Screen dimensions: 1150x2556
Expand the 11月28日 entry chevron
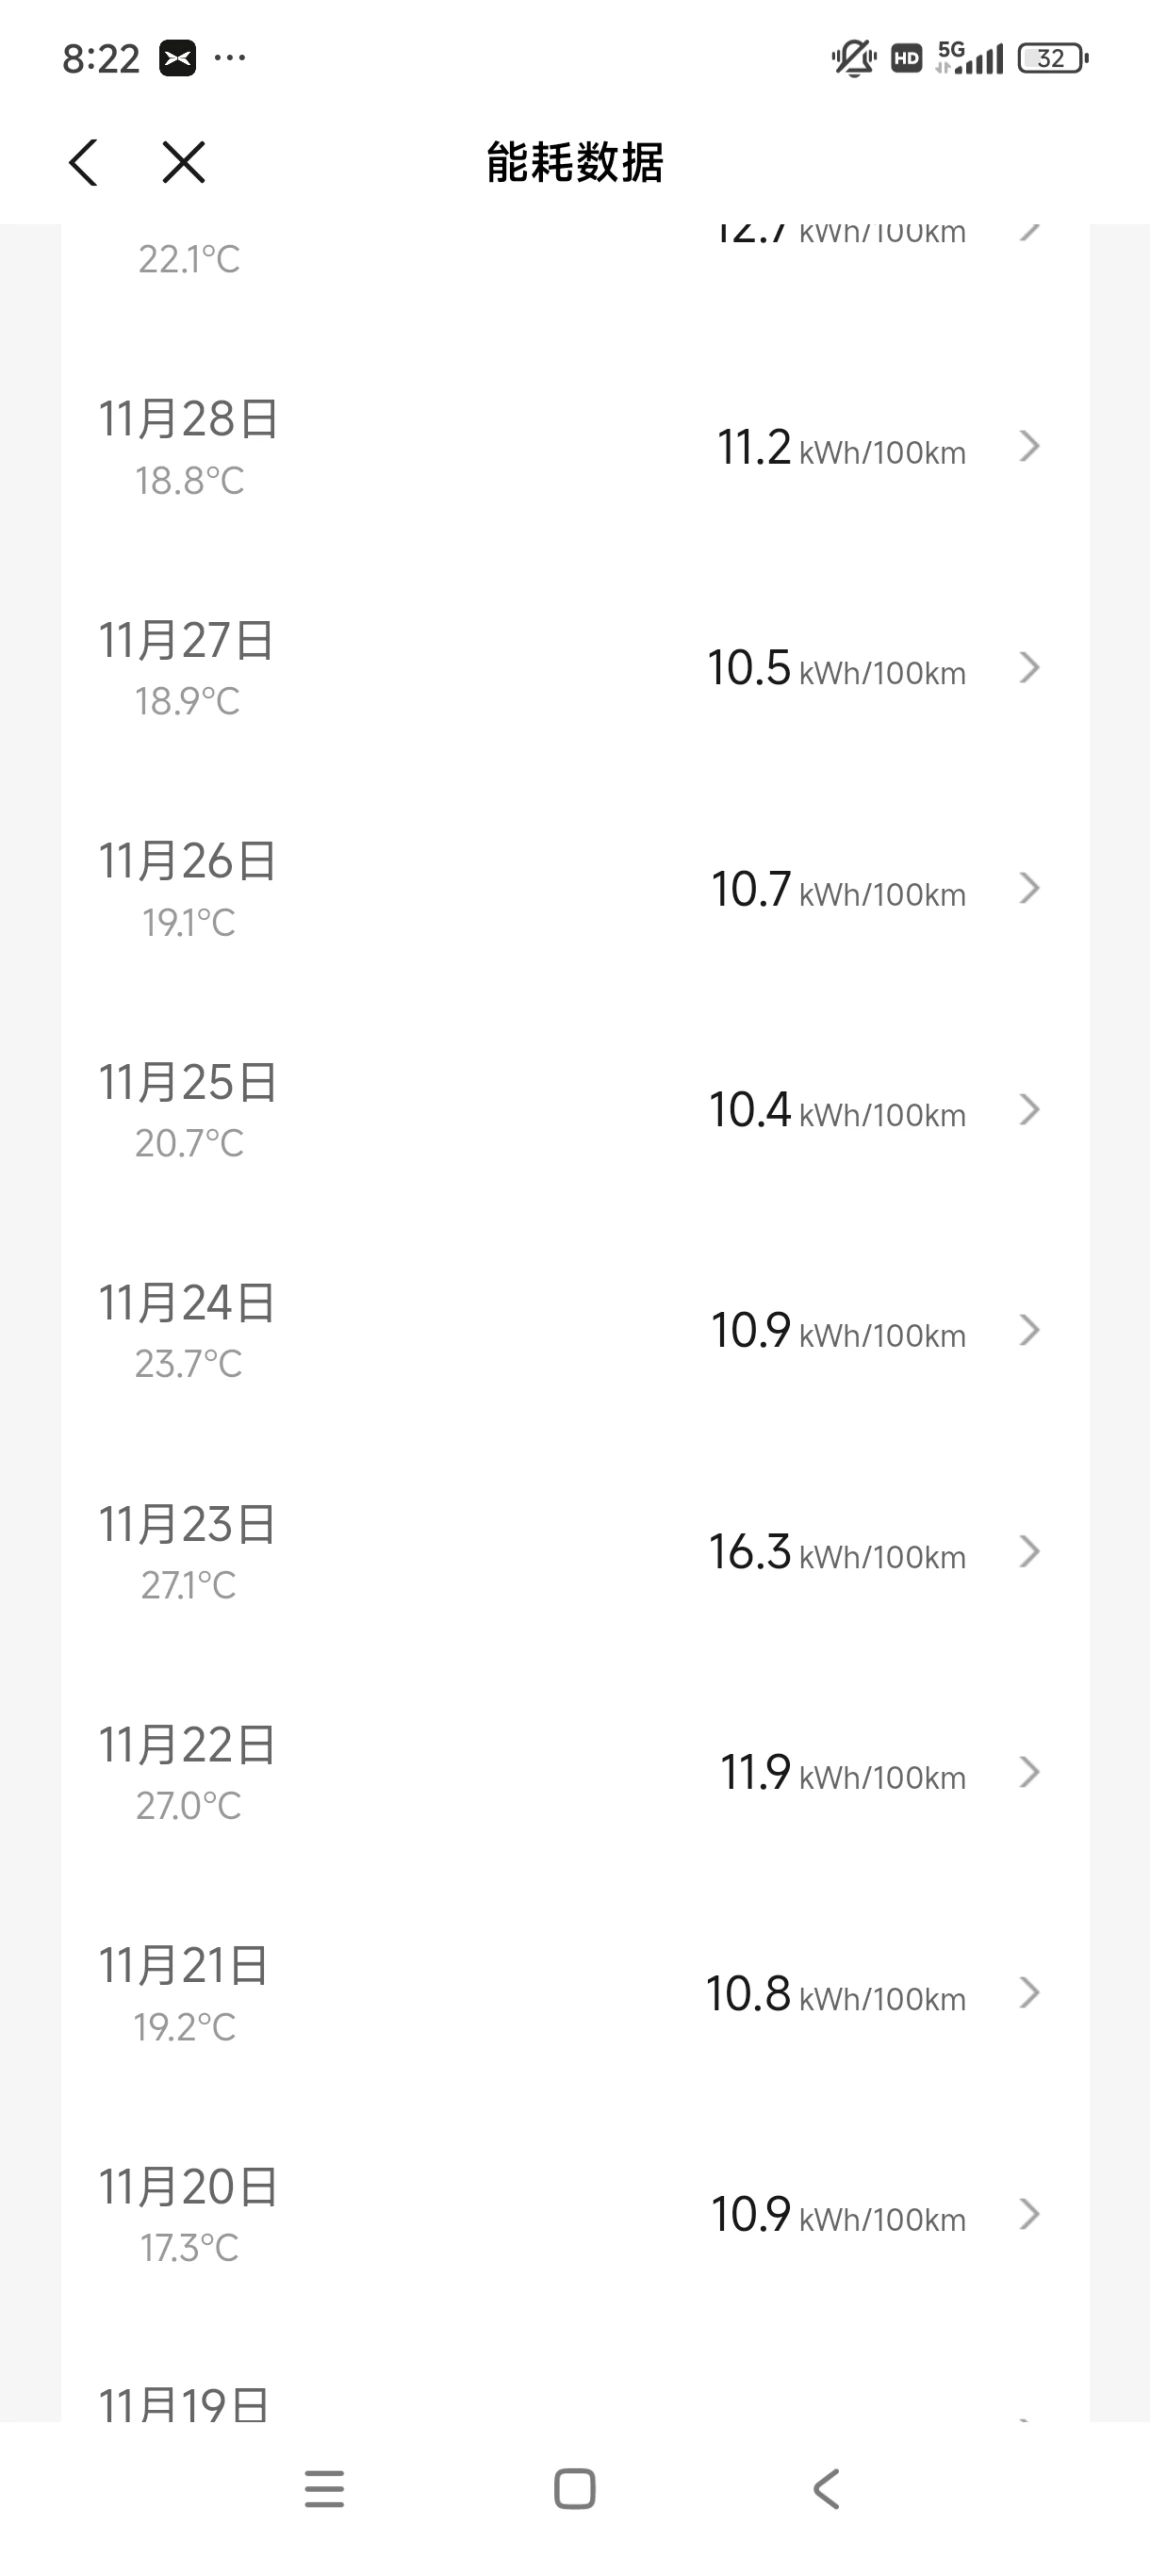click(x=1029, y=446)
